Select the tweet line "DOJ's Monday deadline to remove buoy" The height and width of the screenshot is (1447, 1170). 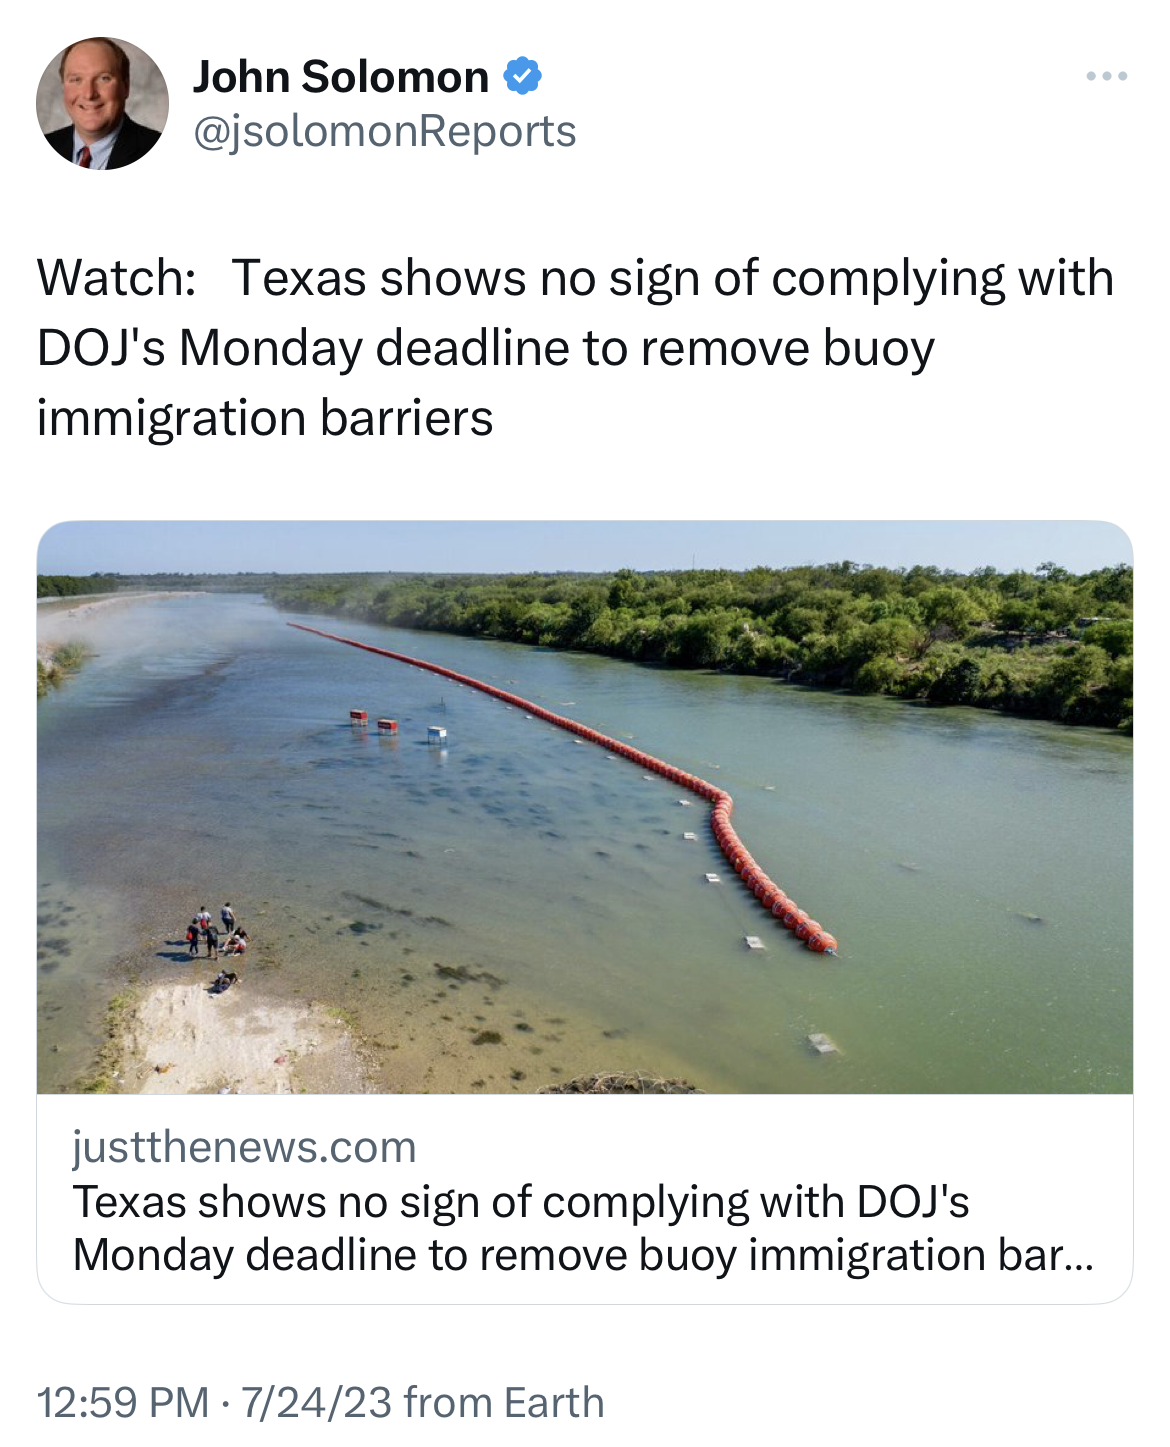[486, 348]
